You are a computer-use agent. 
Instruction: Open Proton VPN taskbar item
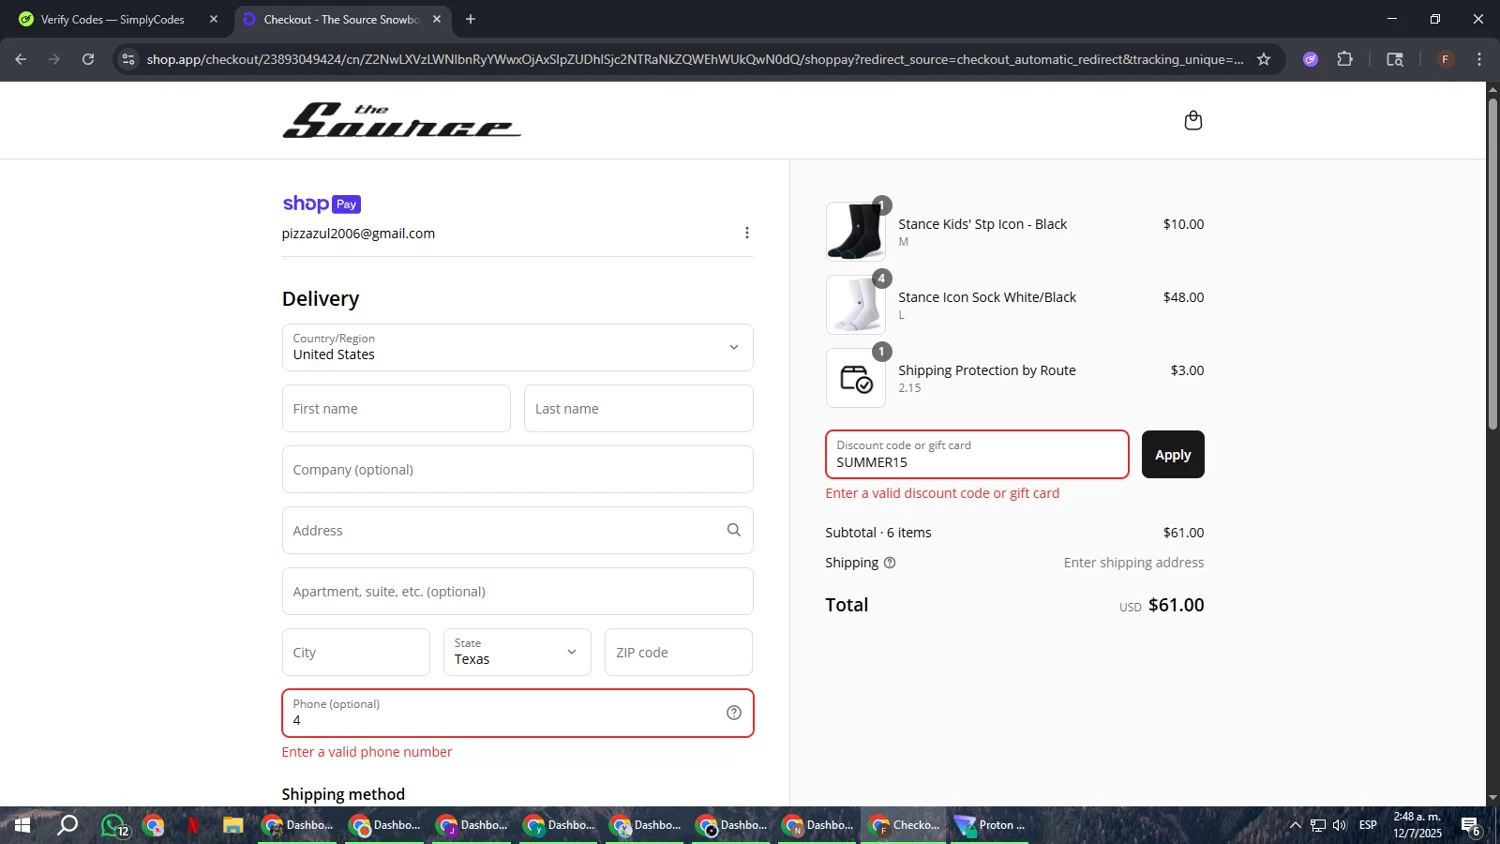(x=990, y=825)
